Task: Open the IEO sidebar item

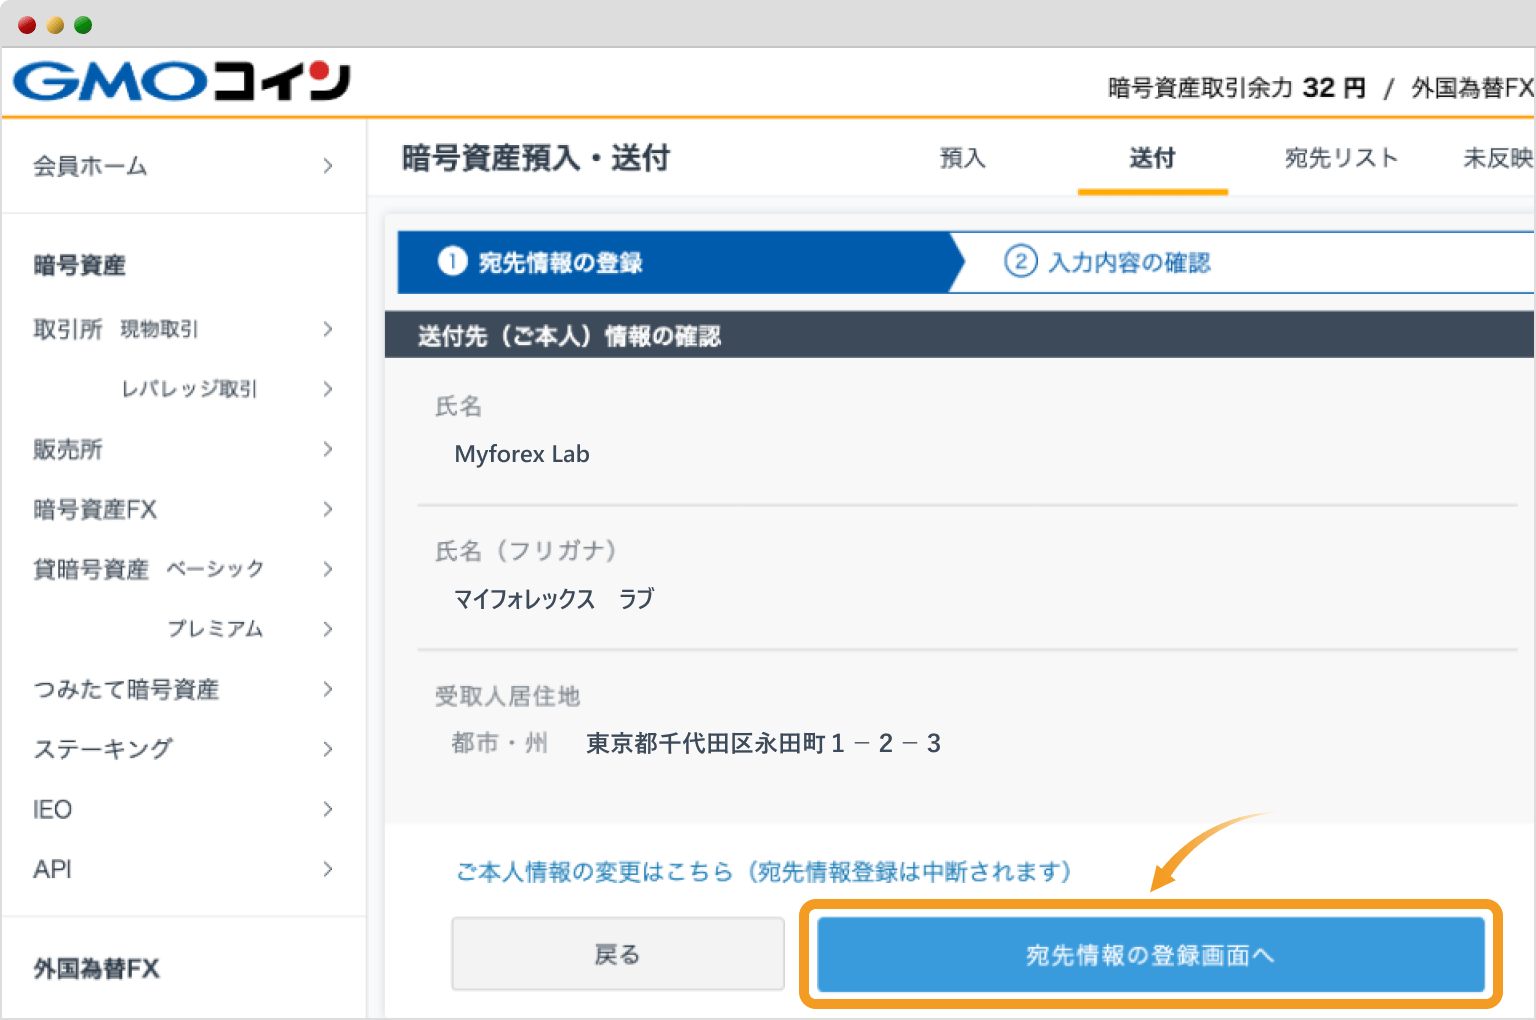Action: coord(51,808)
